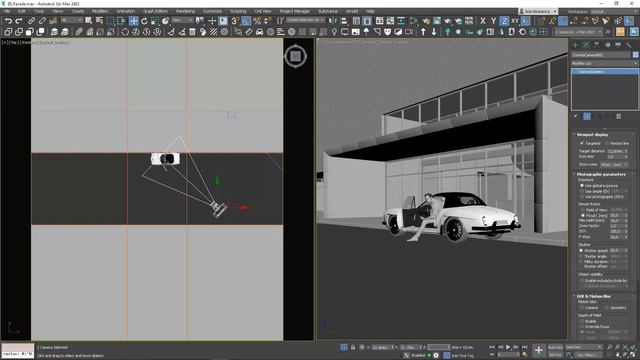The height and width of the screenshot is (360, 640).
Task: Toggle the Targeted checkbox
Action: pyautogui.click(x=582, y=143)
